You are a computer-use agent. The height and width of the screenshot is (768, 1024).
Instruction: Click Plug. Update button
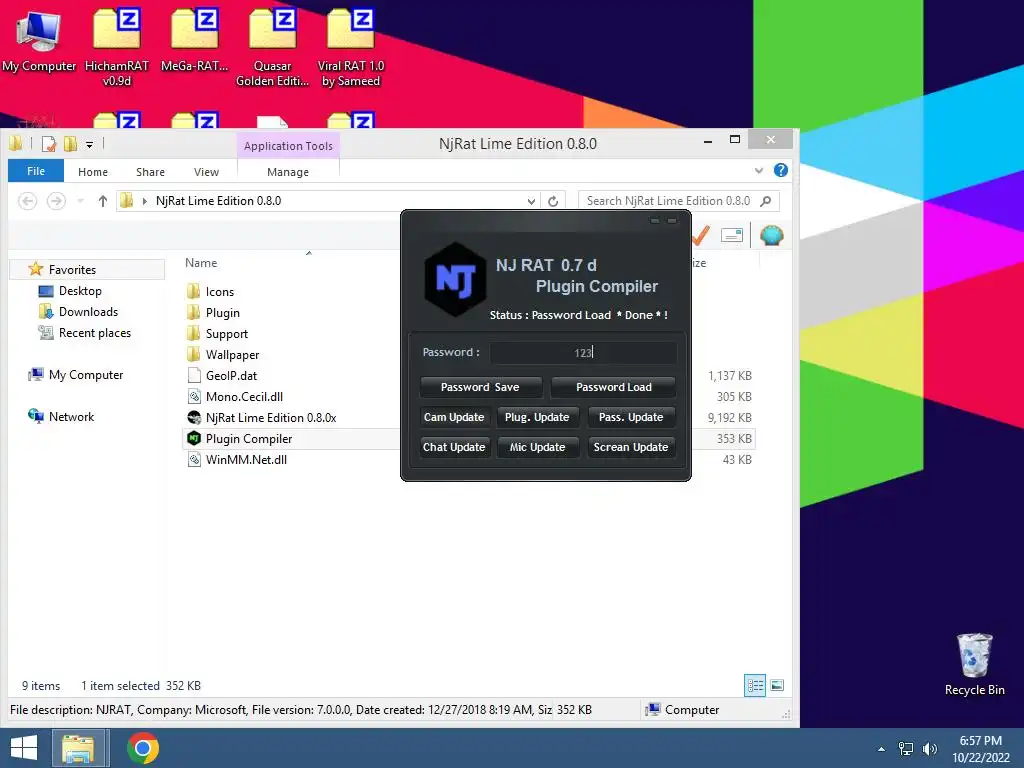(537, 417)
